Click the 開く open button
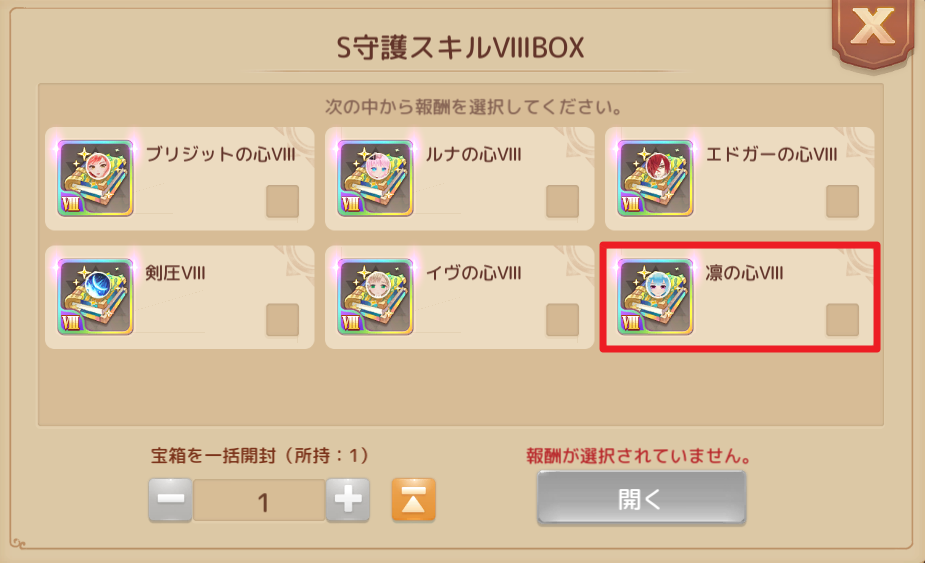925x563 pixels. pyautogui.click(x=641, y=499)
